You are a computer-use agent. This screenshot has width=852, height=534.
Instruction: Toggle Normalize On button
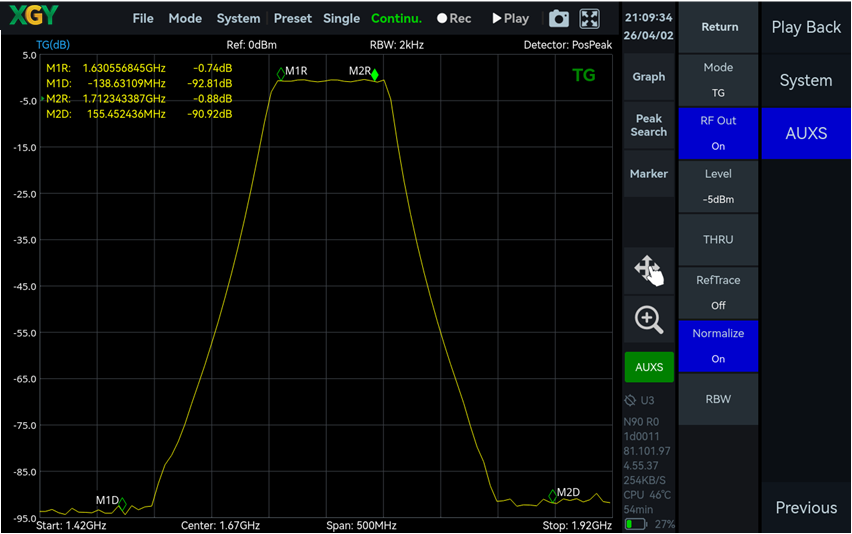(718, 346)
